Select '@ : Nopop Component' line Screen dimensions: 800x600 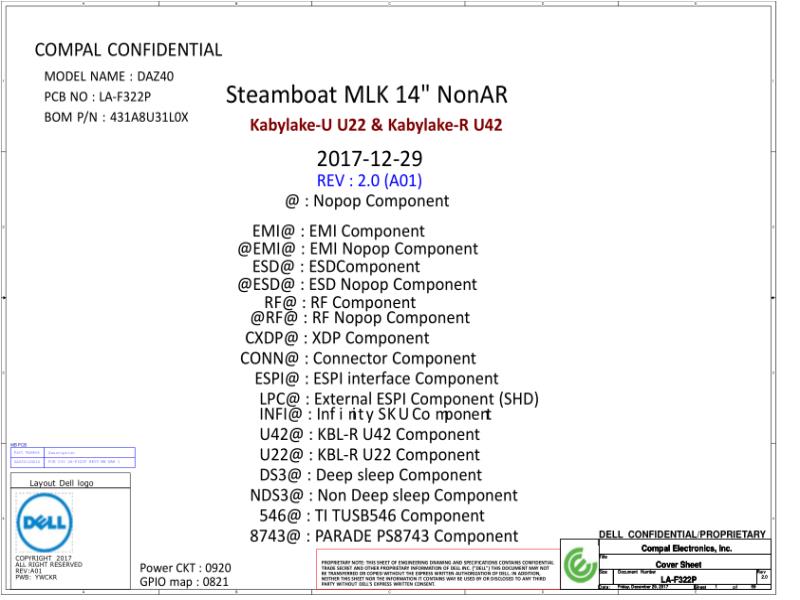(367, 201)
